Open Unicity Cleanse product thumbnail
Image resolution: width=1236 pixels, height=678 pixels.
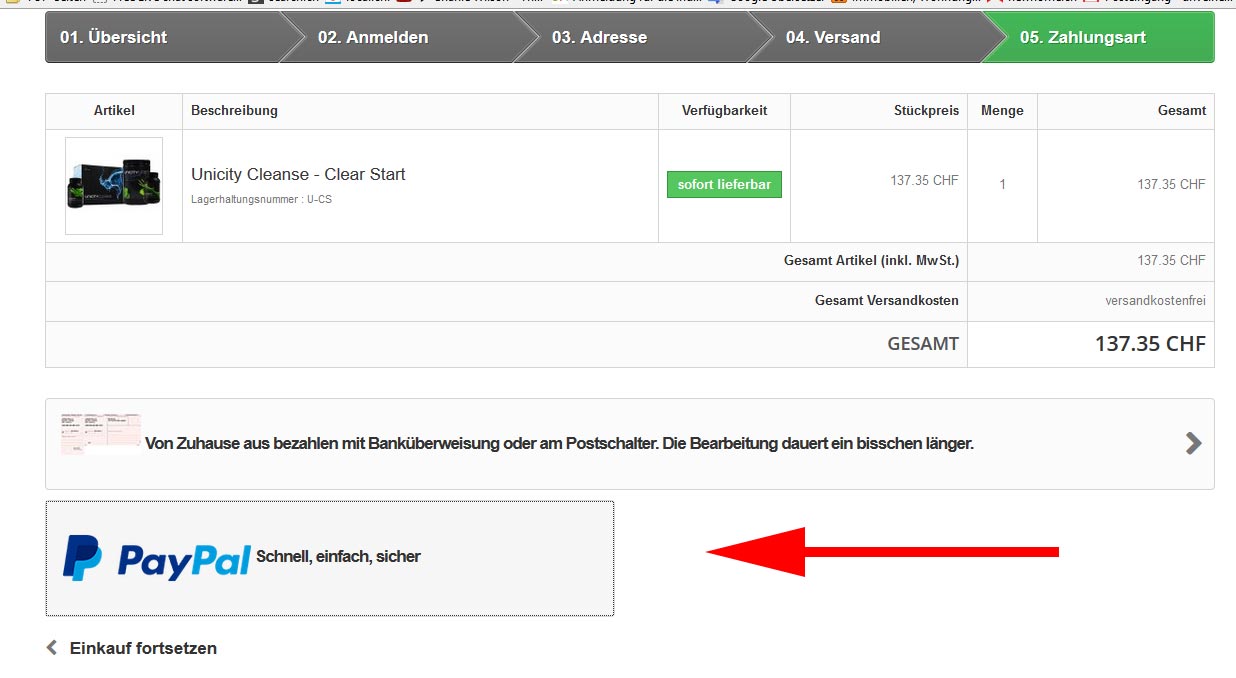tap(114, 186)
